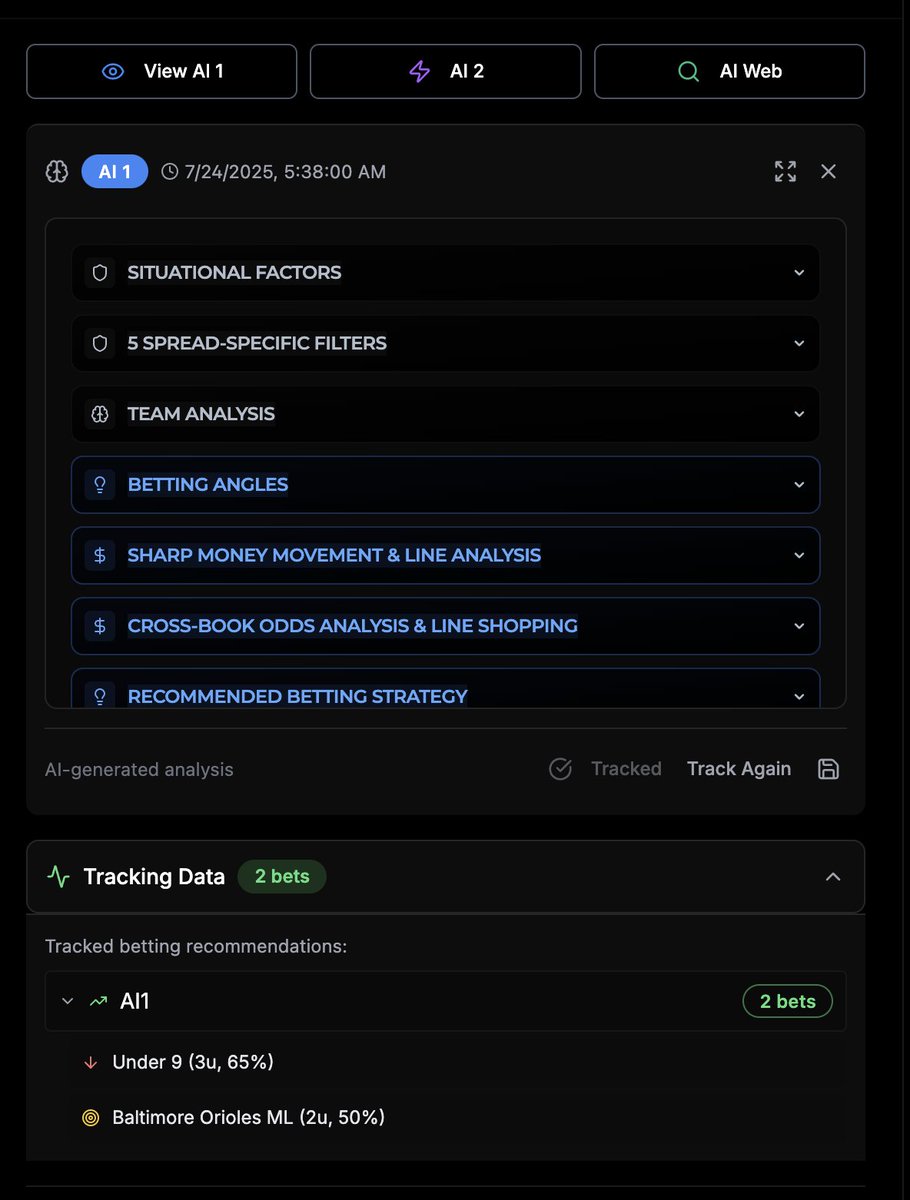The width and height of the screenshot is (910, 1200).
Task: Switch to the AI 2 view
Action: pyautogui.click(x=446, y=71)
